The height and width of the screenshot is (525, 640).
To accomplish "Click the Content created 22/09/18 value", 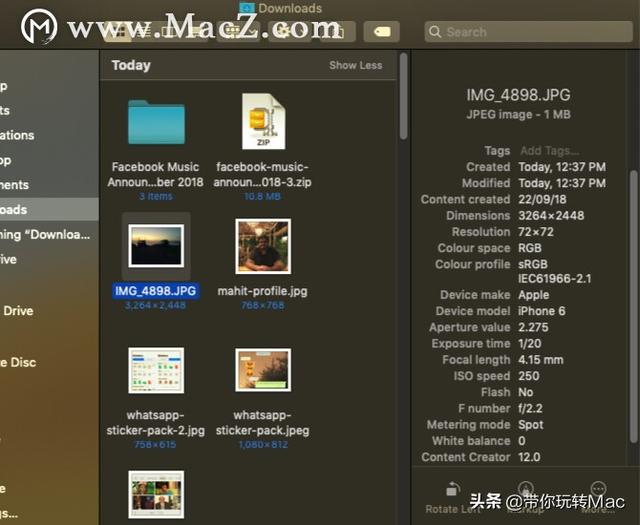I will coord(542,200).
